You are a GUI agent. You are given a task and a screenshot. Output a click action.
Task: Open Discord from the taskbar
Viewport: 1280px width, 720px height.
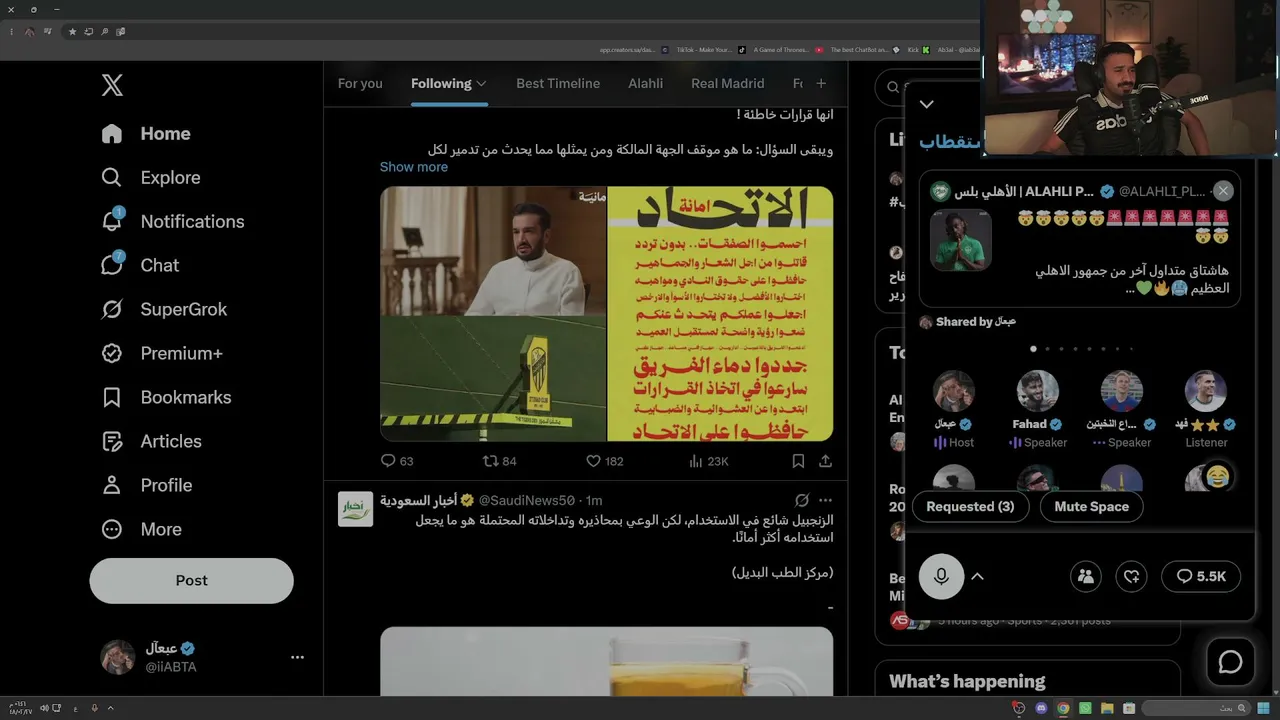click(x=1041, y=709)
